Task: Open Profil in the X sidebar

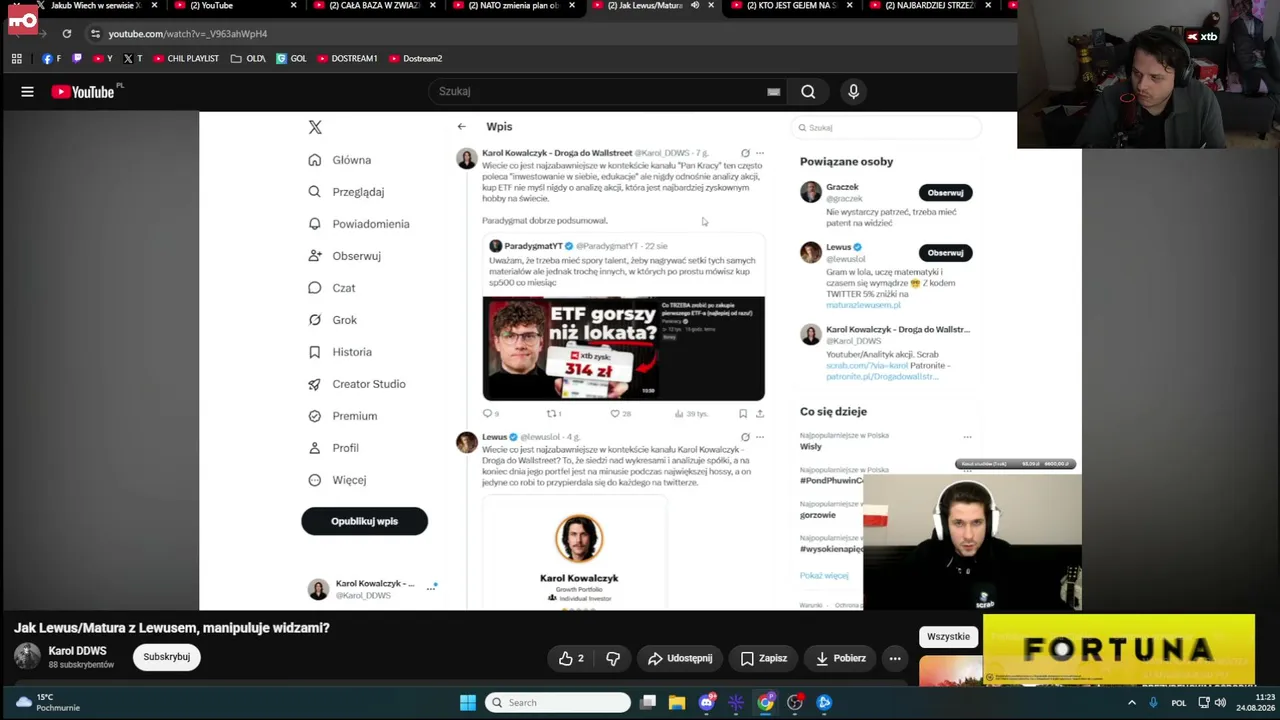Action: pos(333,448)
